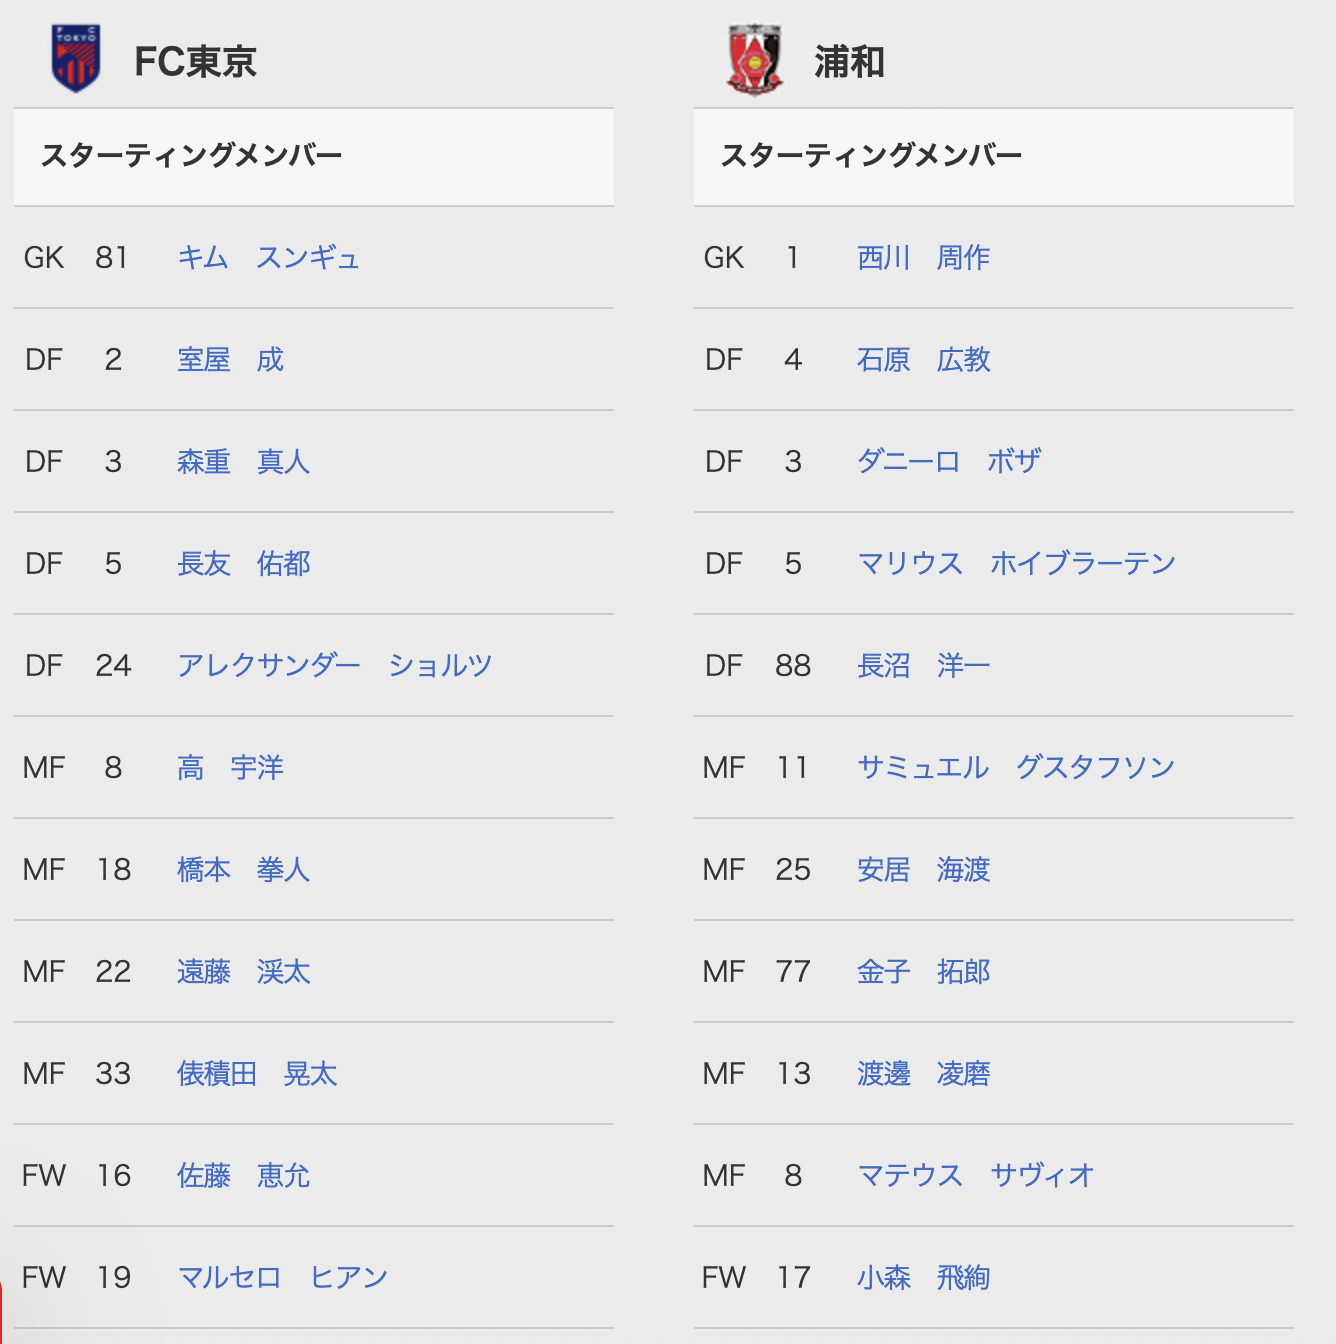Click 小森 飛絢 forward link
The image size is (1336, 1344).
pos(924,1278)
